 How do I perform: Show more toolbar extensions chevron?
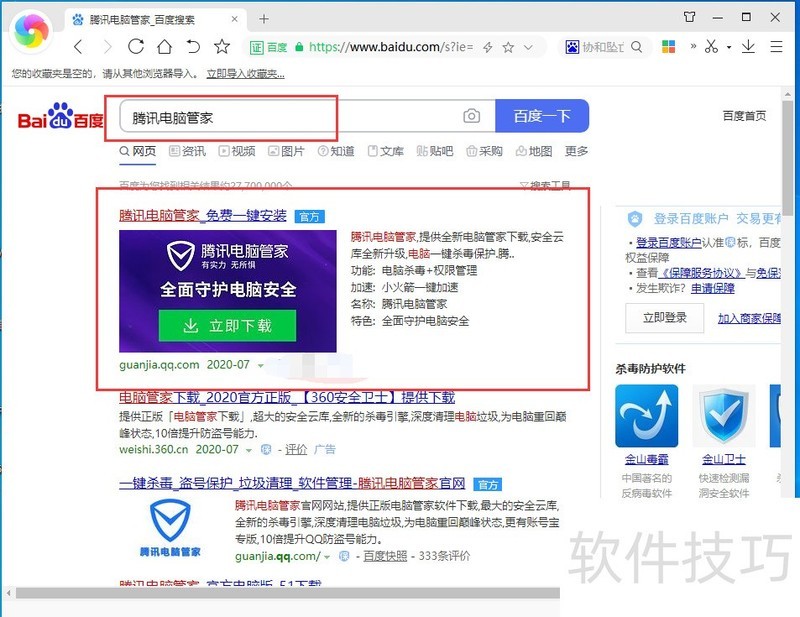pos(693,46)
